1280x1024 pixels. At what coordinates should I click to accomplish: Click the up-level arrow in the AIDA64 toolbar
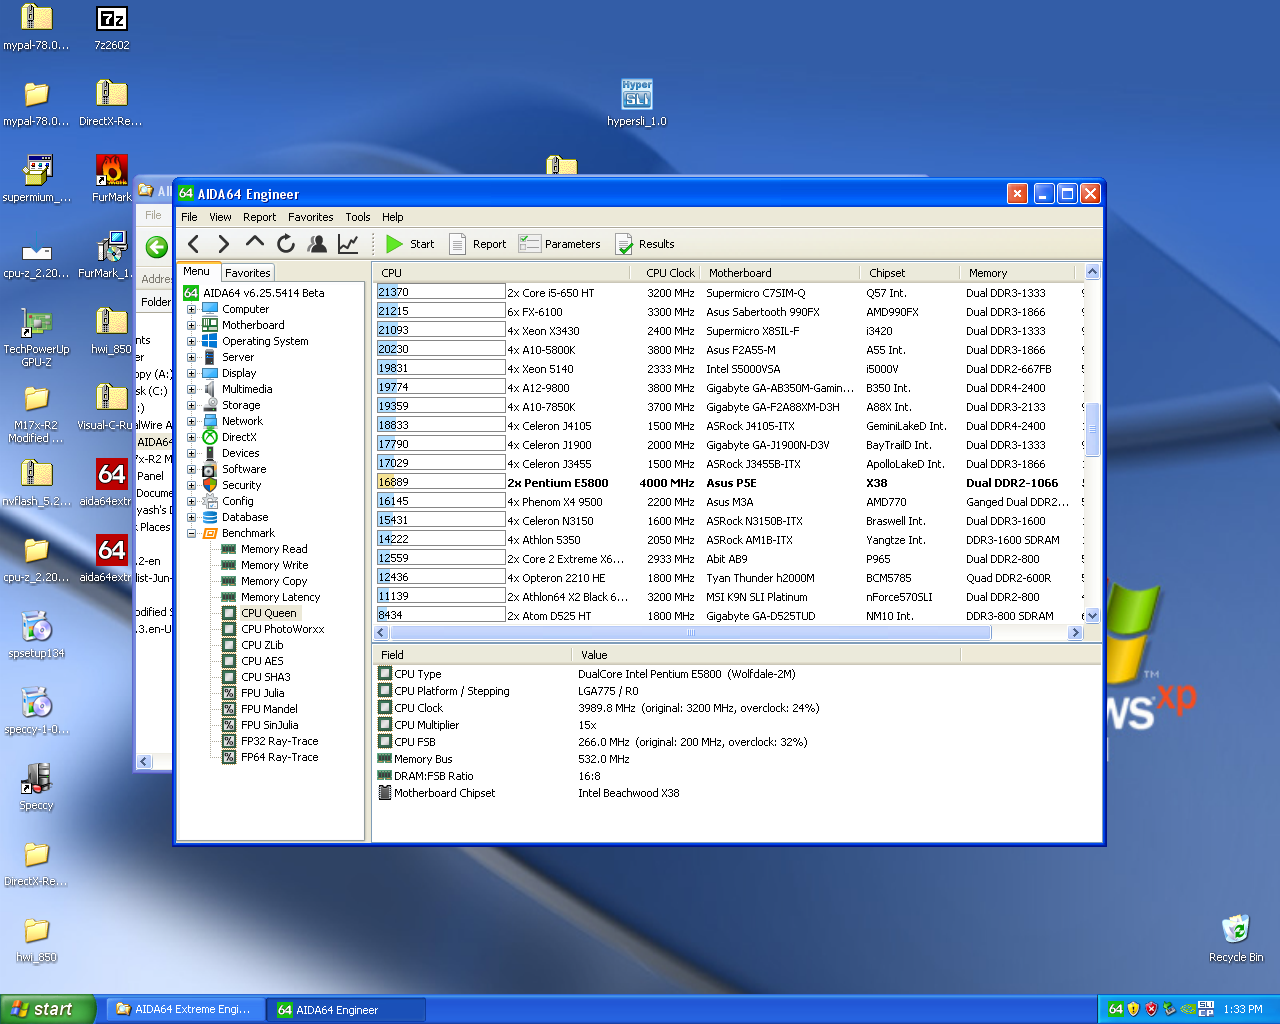click(255, 243)
